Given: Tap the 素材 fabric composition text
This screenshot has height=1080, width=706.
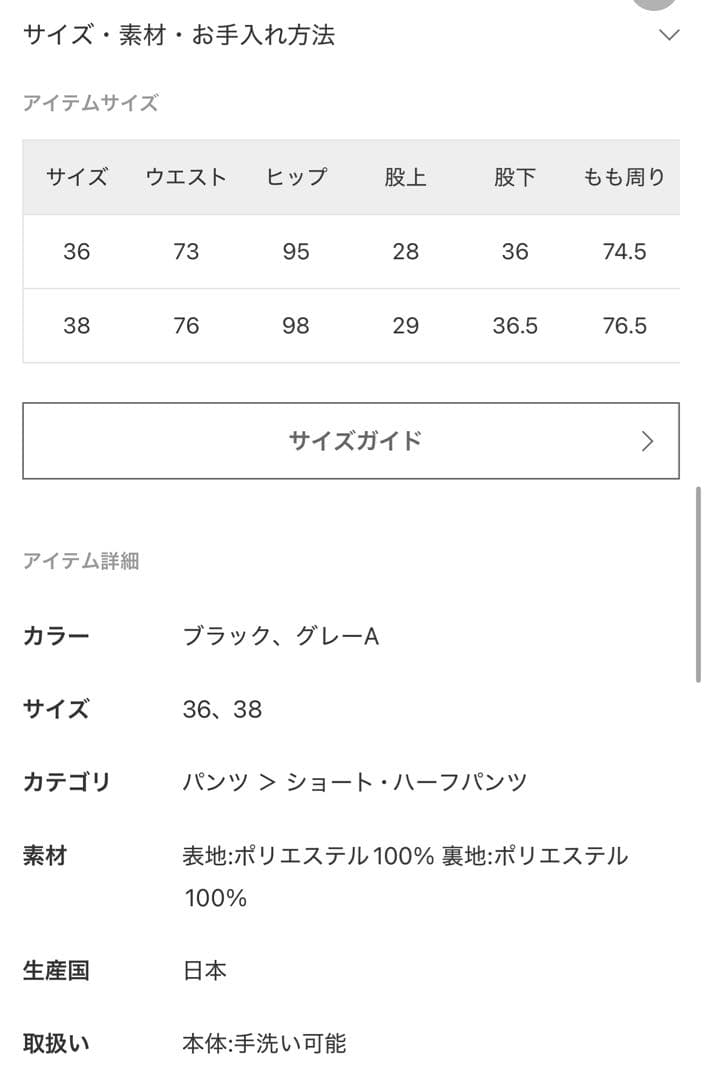Looking at the screenshot, I should tap(404, 857).
